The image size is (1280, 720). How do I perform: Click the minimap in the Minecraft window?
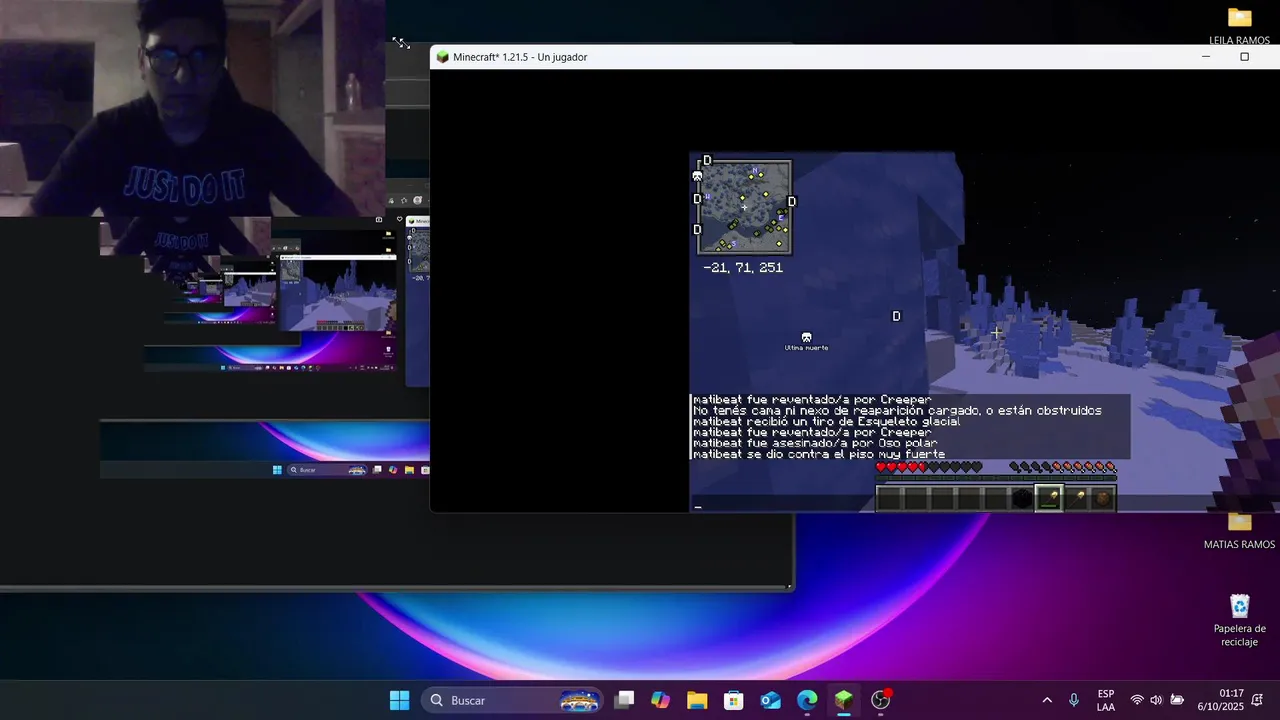tap(744, 207)
